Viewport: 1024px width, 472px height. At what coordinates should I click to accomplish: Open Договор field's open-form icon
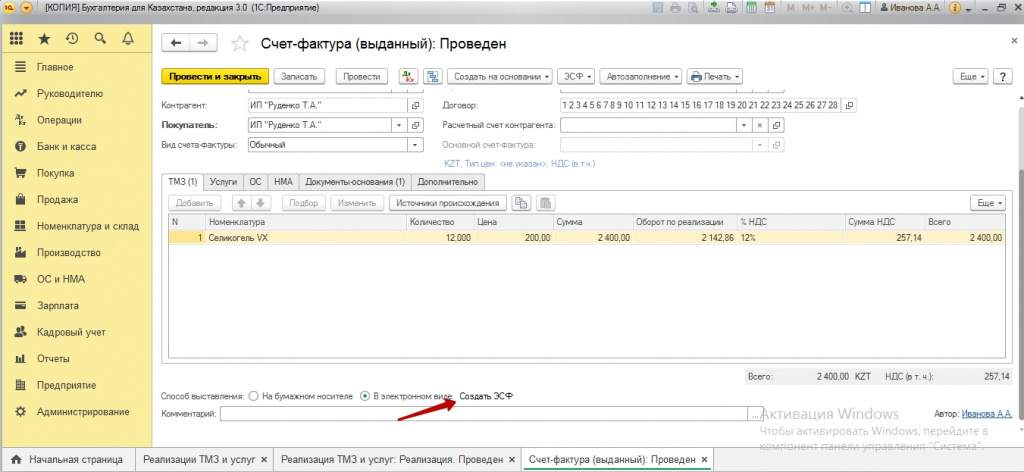click(850, 105)
